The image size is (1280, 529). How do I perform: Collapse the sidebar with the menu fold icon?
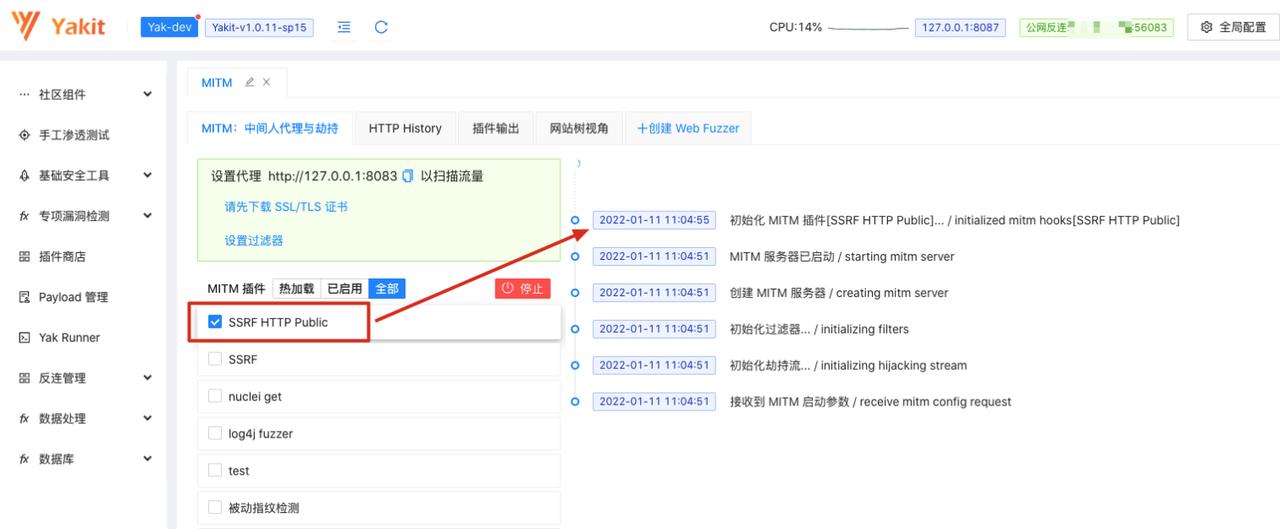point(344,28)
